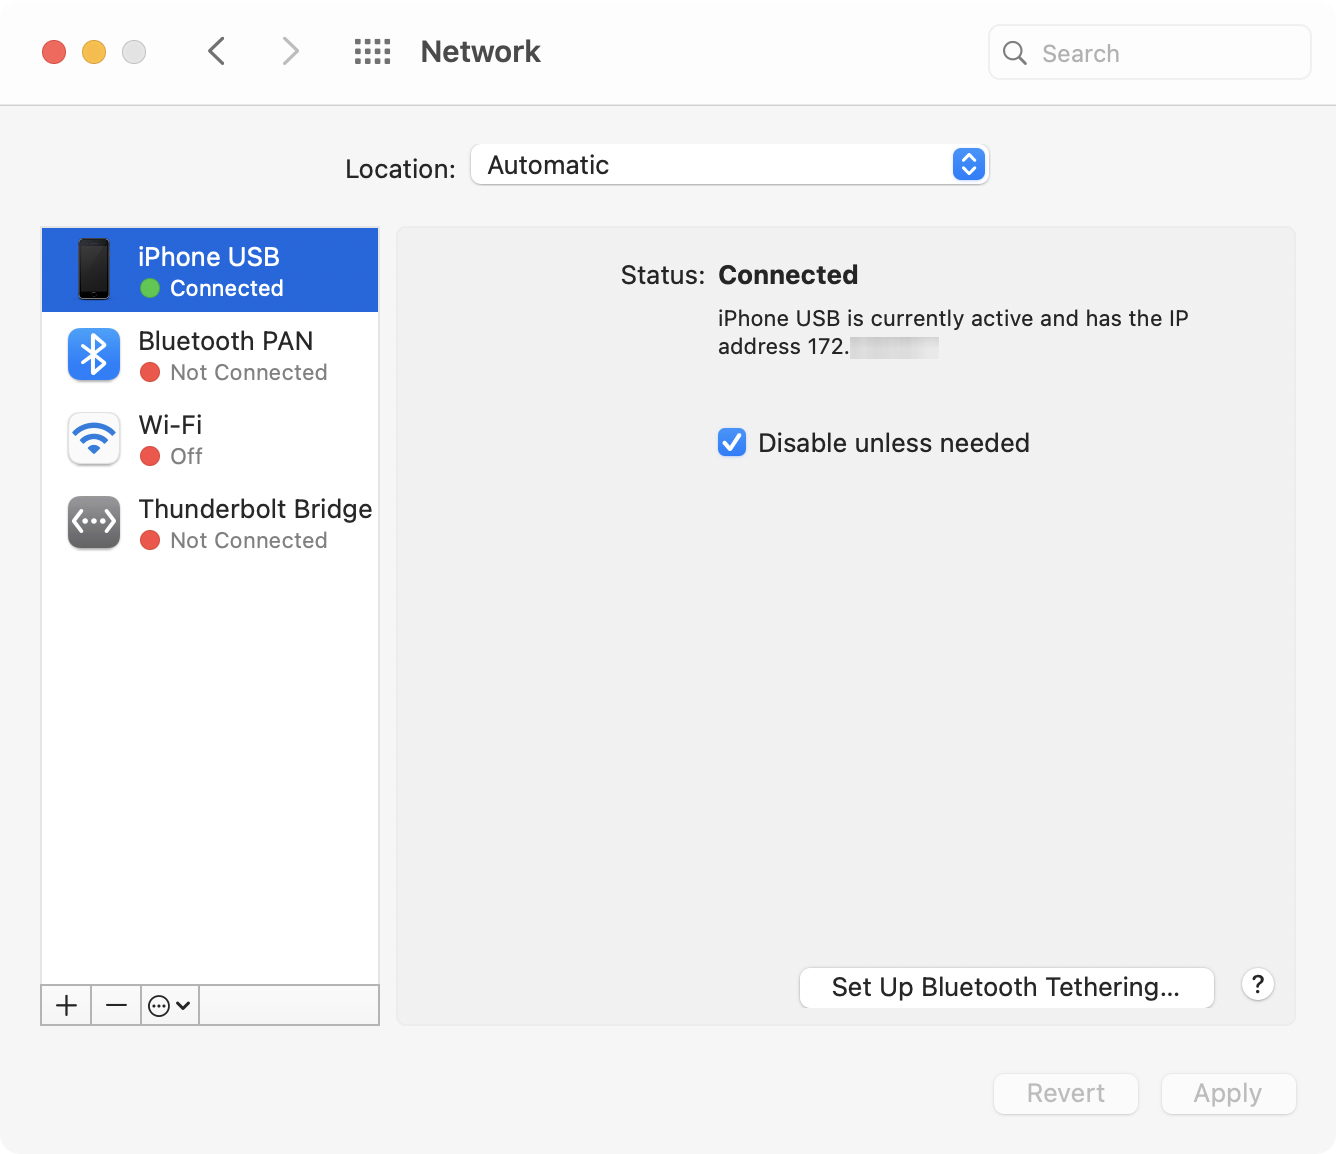Open the service action menu (ellipsis)
The image size is (1336, 1154).
click(x=170, y=1005)
